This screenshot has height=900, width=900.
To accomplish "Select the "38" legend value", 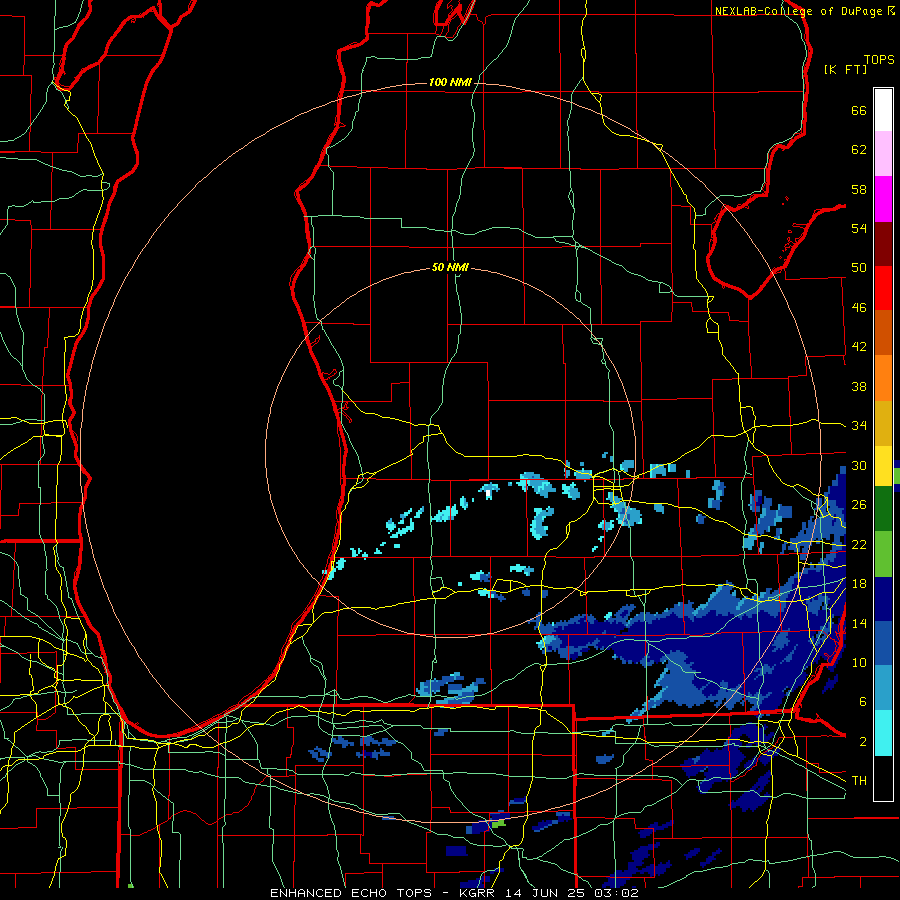I will coord(859,386).
